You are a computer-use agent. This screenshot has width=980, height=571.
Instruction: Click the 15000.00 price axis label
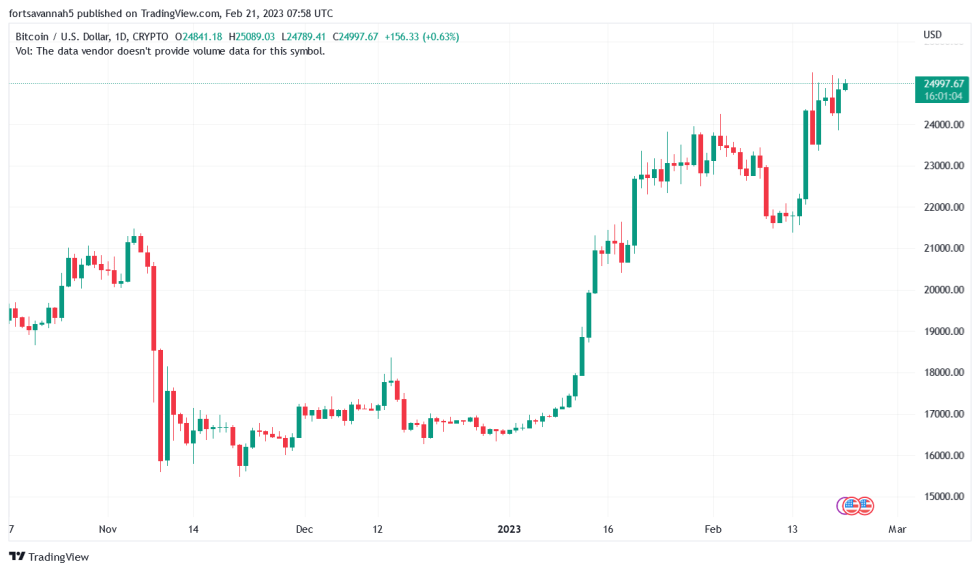tap(944, 497)
